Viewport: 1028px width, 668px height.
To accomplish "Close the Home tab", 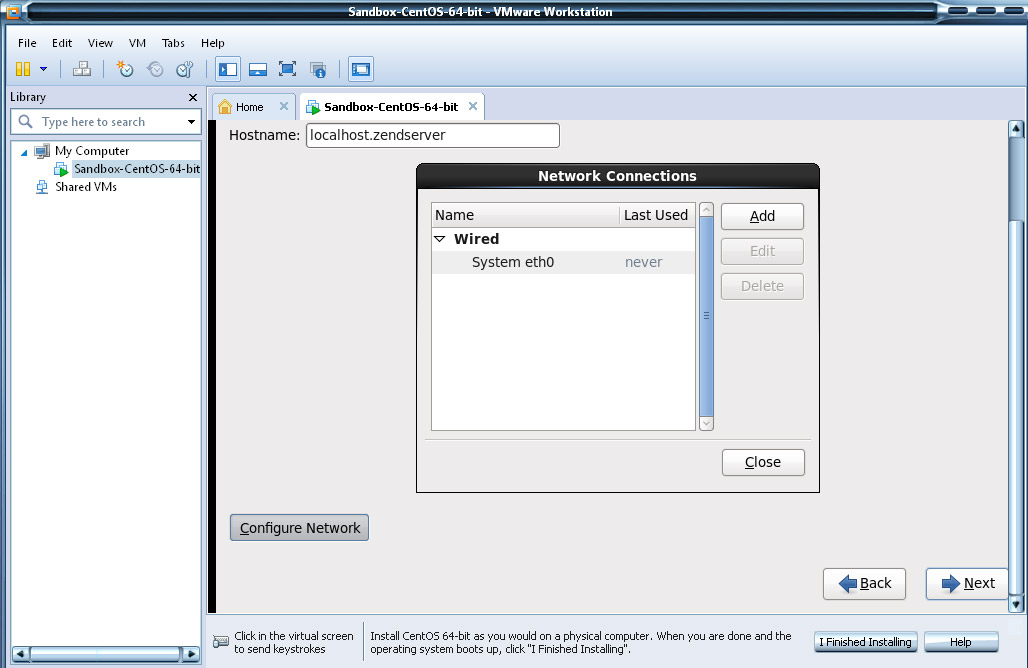I will pyautogui.click(x=284, y=106).
